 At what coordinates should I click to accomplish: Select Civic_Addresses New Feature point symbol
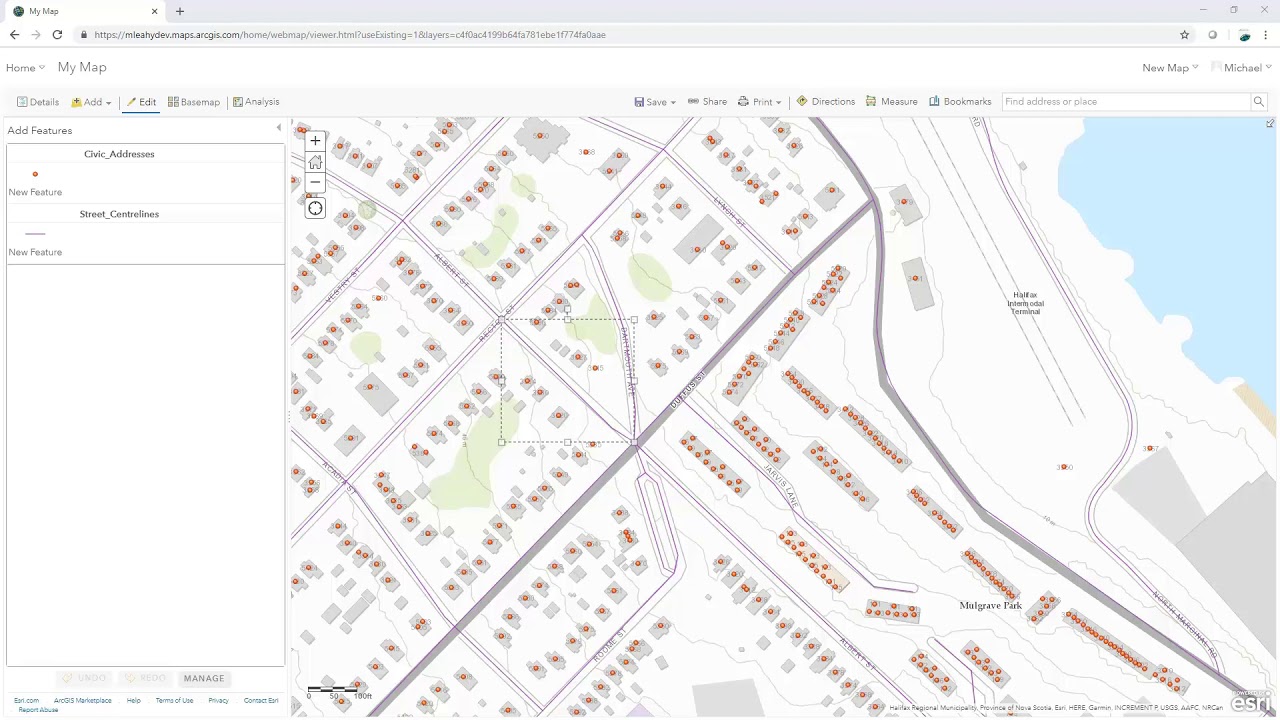(35, 175)
